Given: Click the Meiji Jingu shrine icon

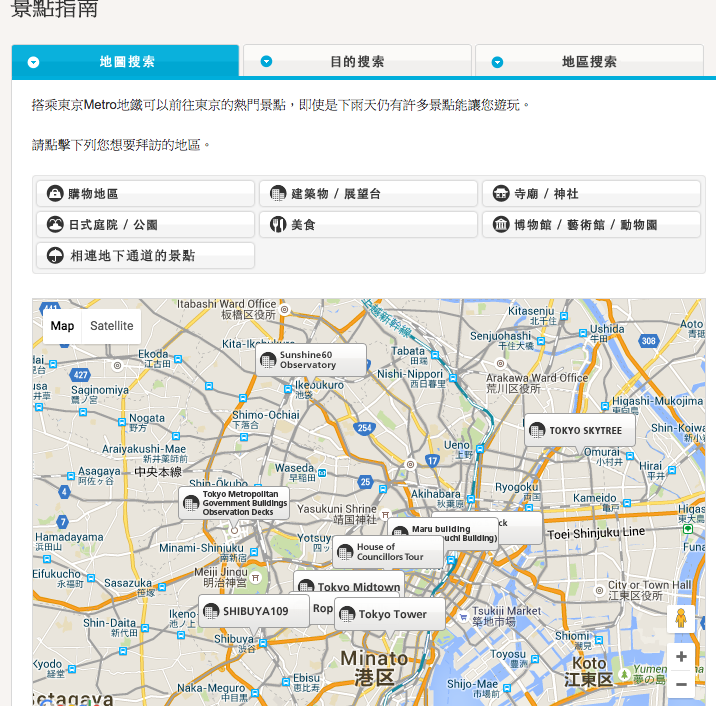Looking at the screenshot, I should tap(256, 578).
